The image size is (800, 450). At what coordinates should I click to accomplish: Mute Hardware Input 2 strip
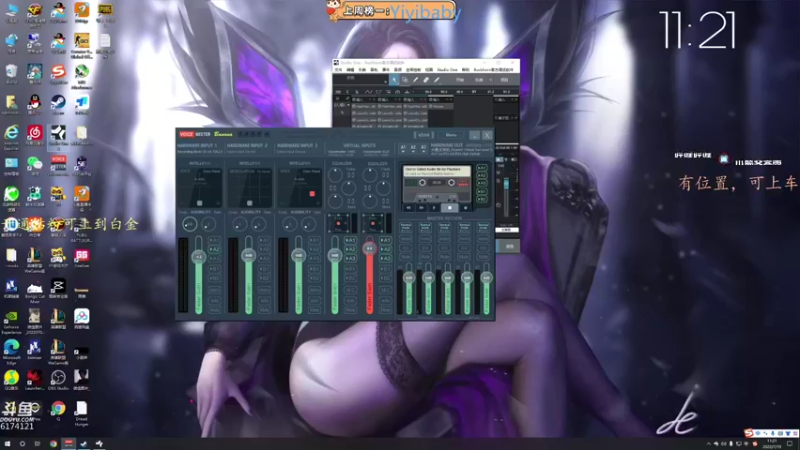264,310
